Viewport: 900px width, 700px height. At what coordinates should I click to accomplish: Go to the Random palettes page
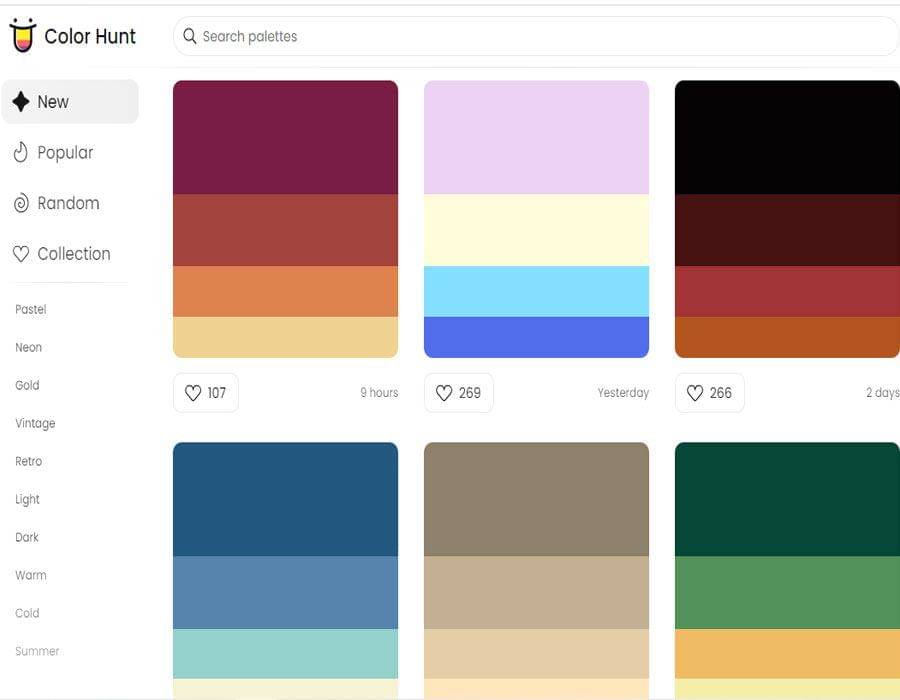[x=68, y=203]
